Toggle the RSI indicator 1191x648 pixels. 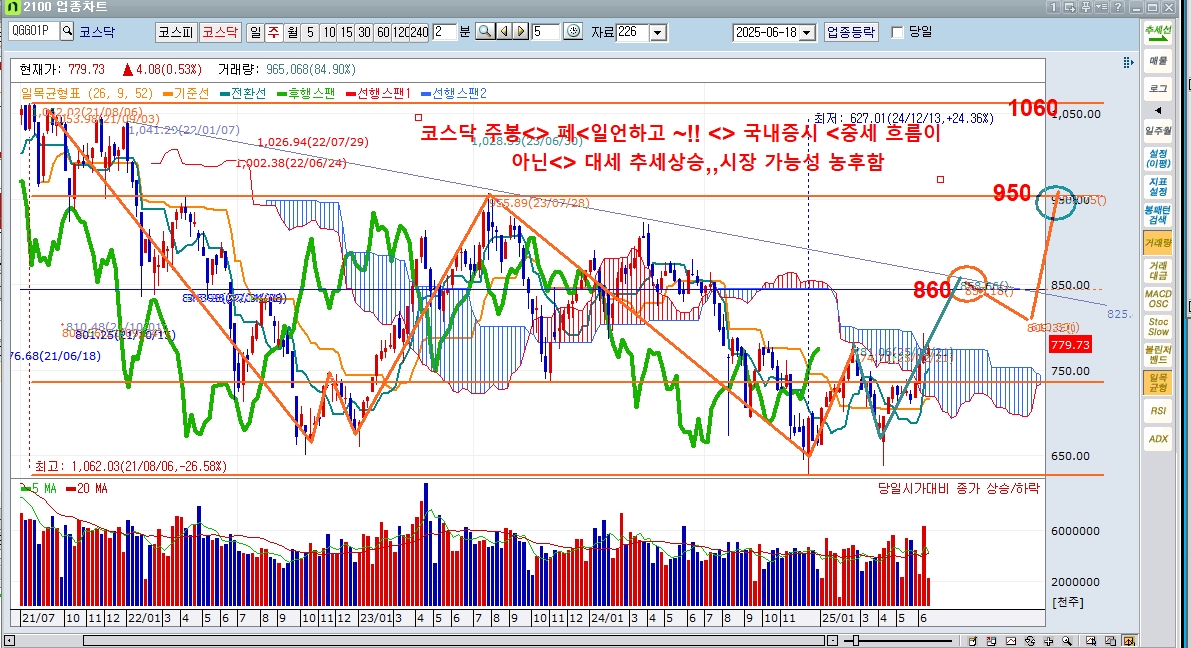1158,411
